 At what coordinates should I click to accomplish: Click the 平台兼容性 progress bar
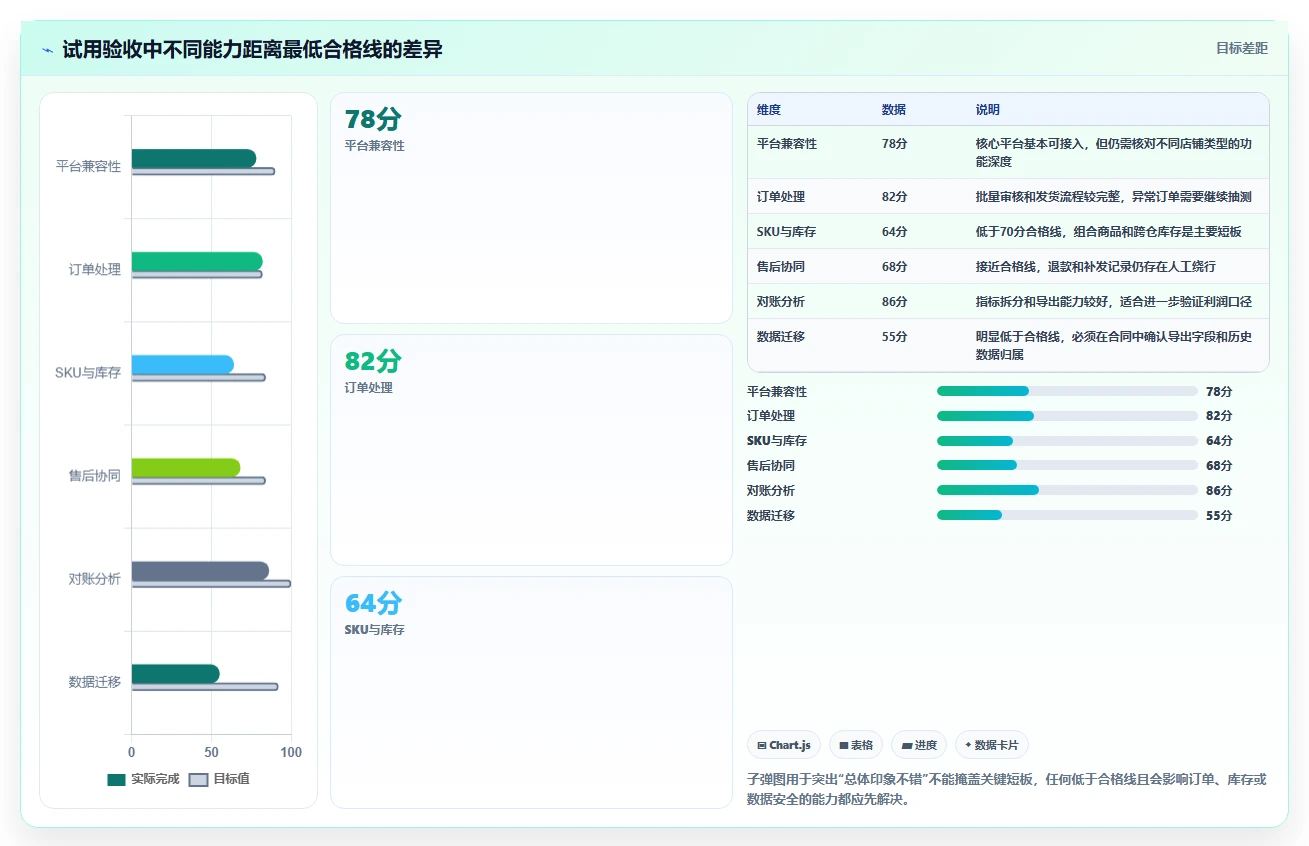click(1067, 391)
